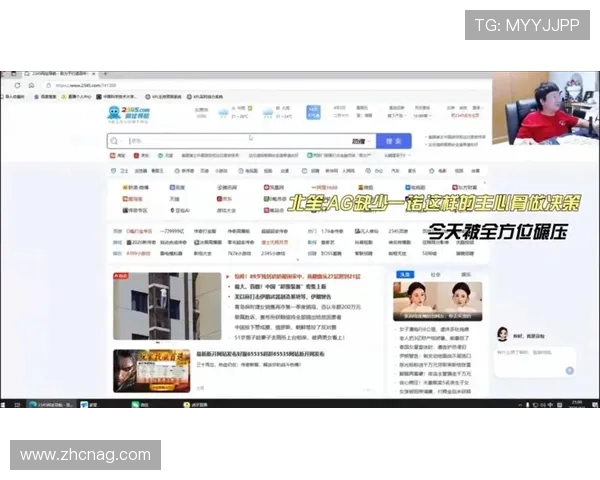Open the 豆包AI site link
Image resolution: width=600 pixels, height=480 pixels.
[x=180, y=210]
